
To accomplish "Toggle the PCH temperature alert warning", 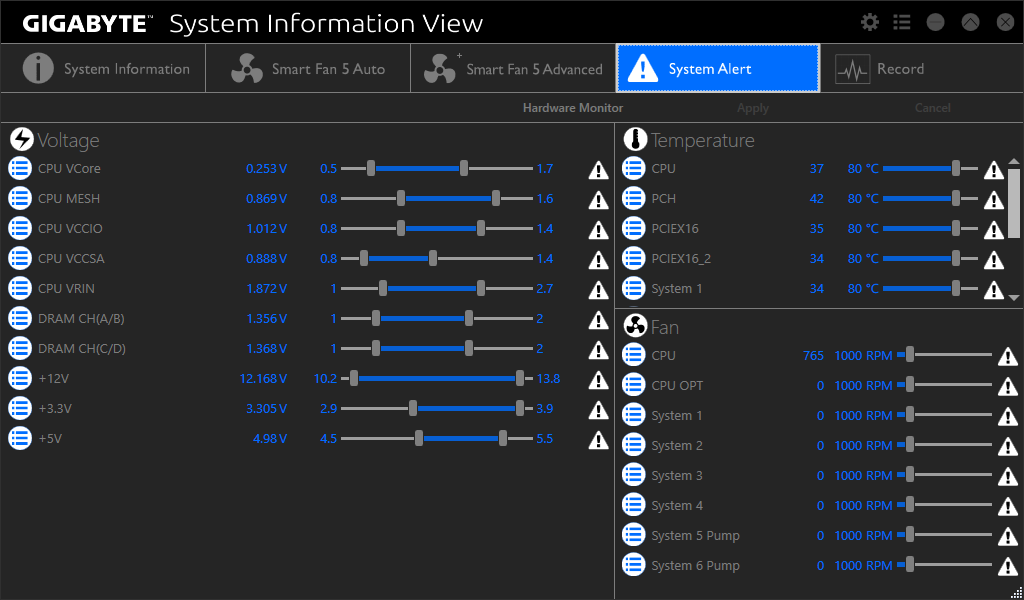I will [x=993, y=200].
